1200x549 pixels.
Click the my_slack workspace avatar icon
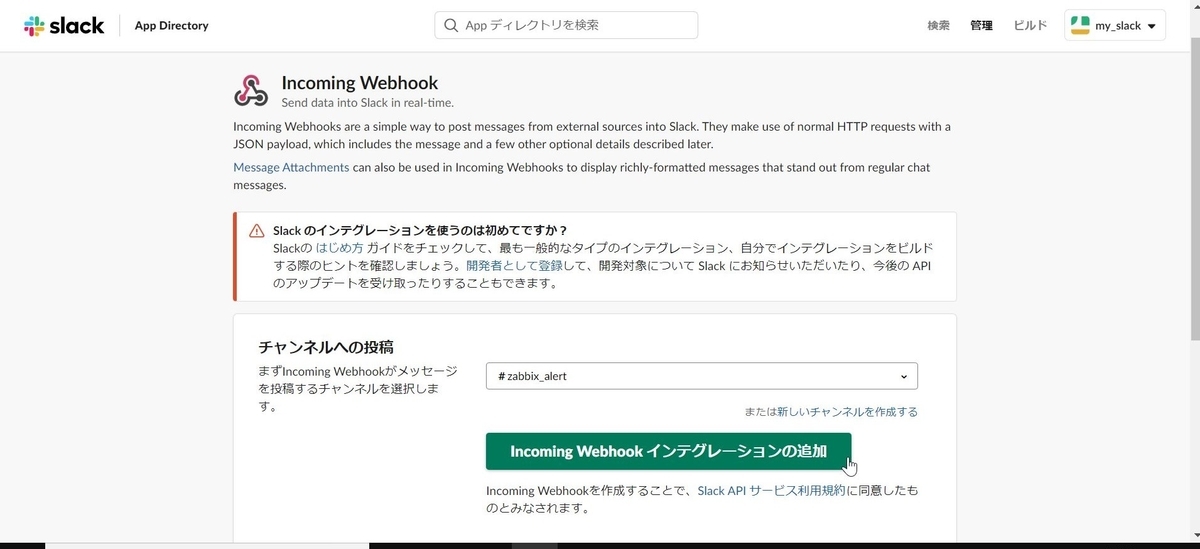(1080, 26)
